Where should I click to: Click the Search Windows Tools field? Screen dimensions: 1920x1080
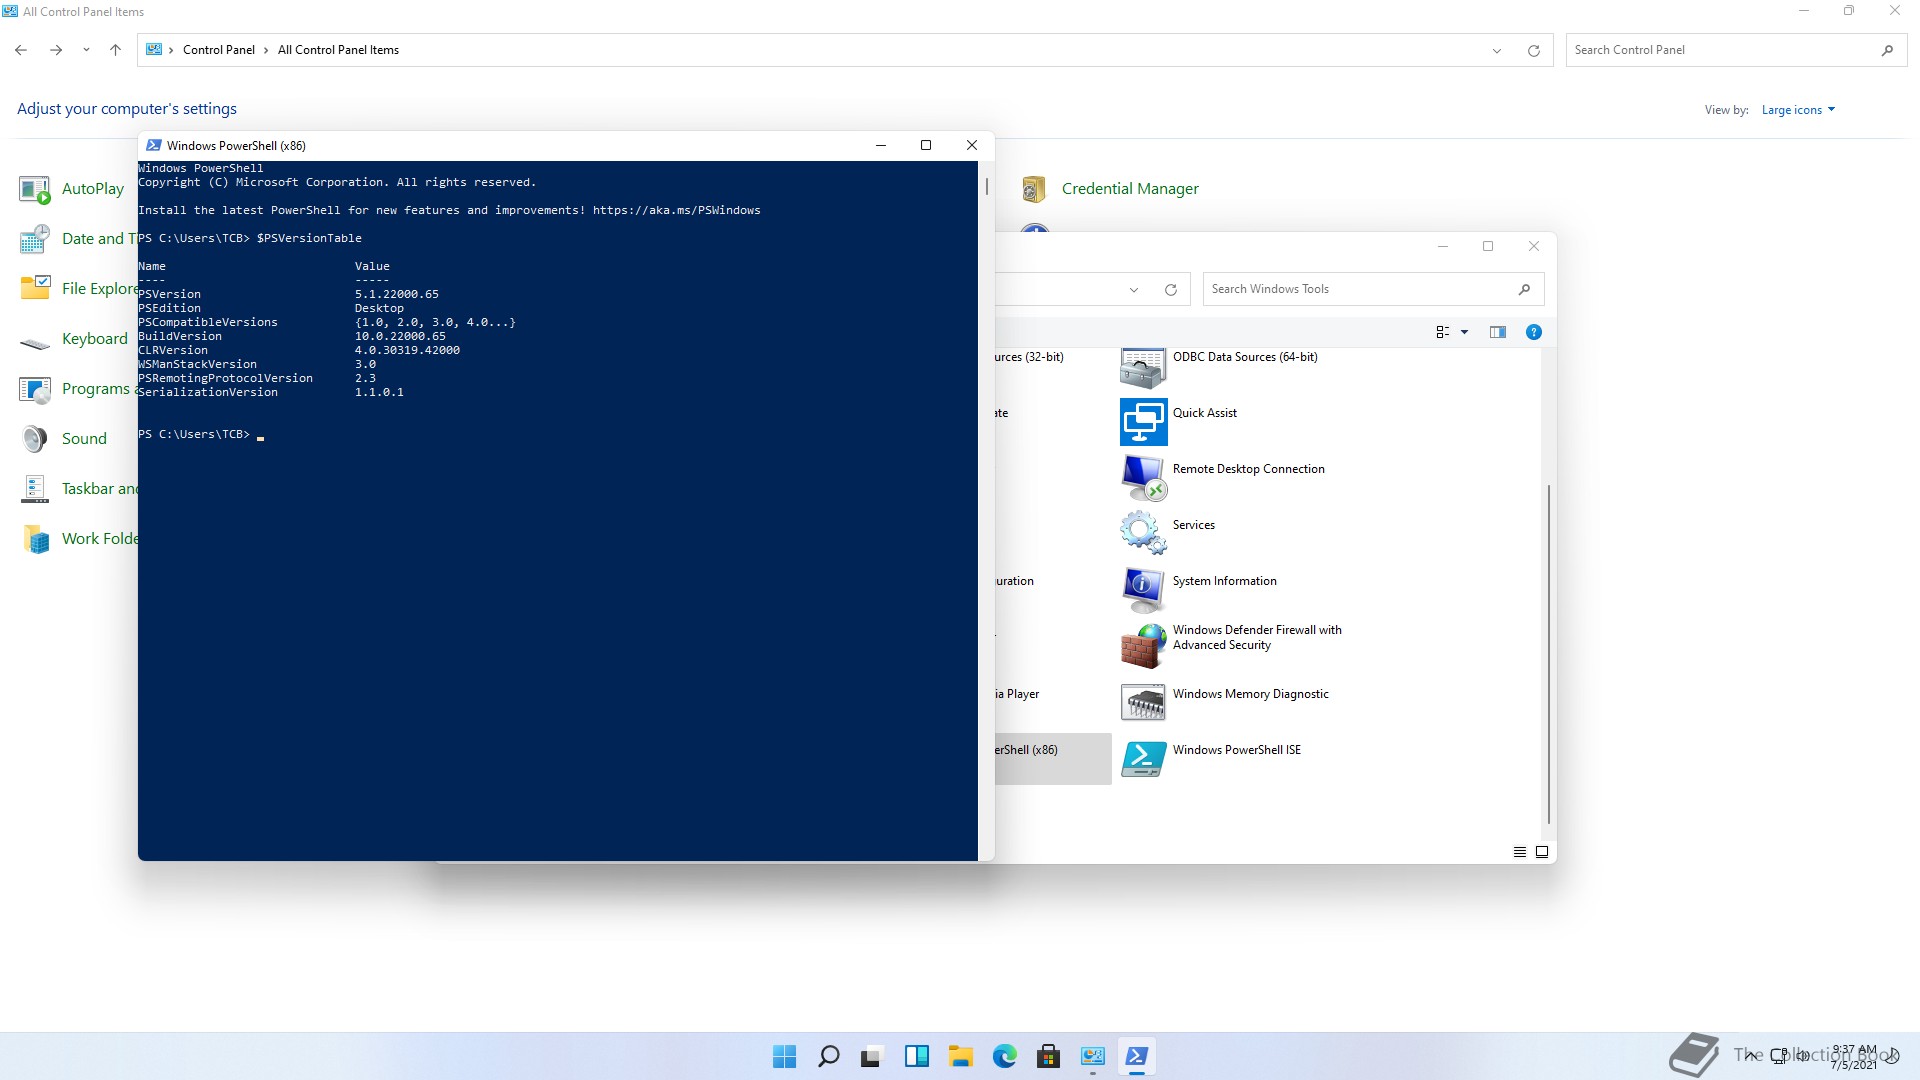(1373, 289)
